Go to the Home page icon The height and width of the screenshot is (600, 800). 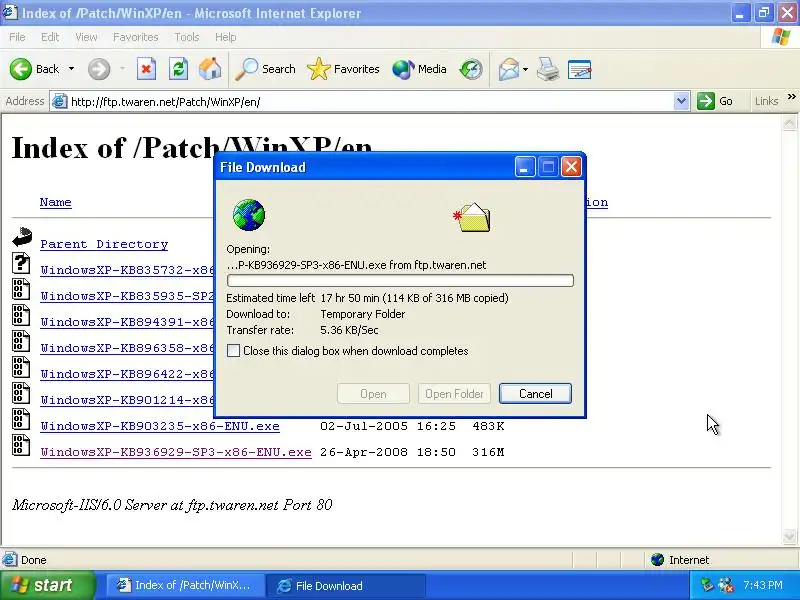[210, 69]
